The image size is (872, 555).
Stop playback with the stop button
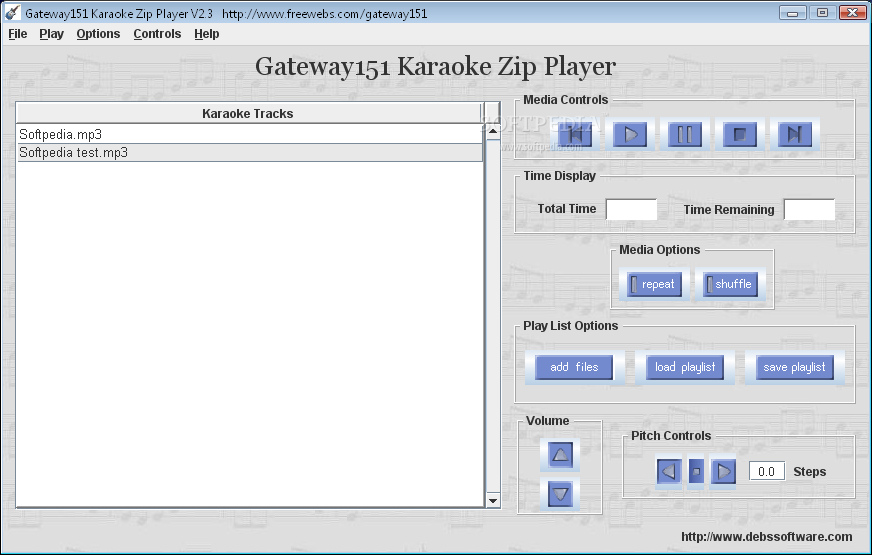[x=740, y=135]
